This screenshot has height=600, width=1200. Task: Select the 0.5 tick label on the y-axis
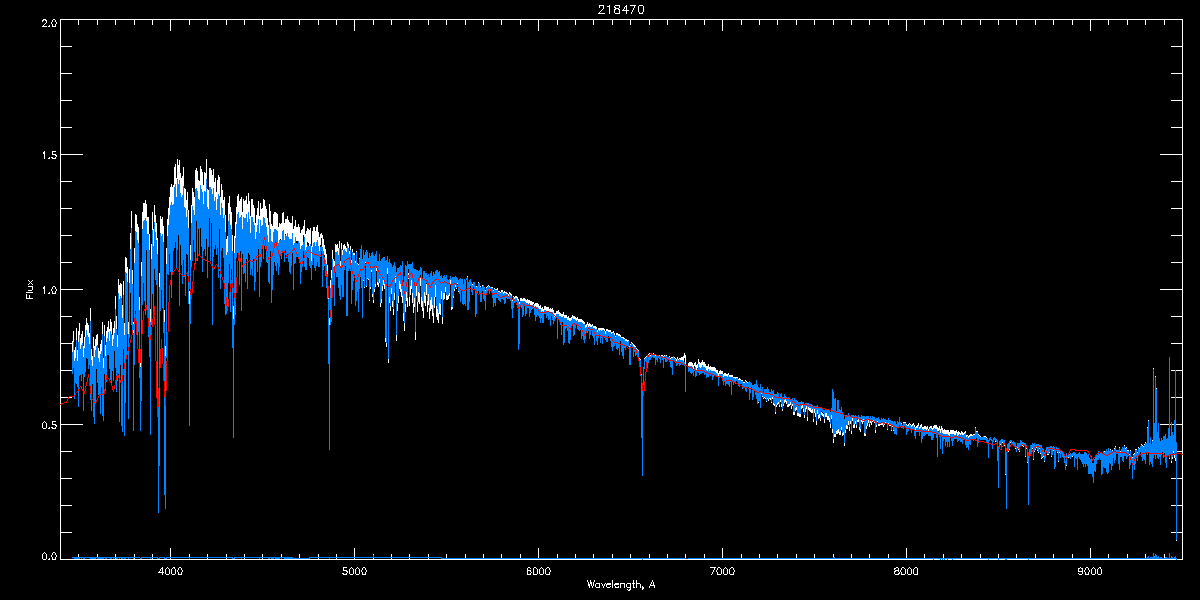[x=48, y=424]
